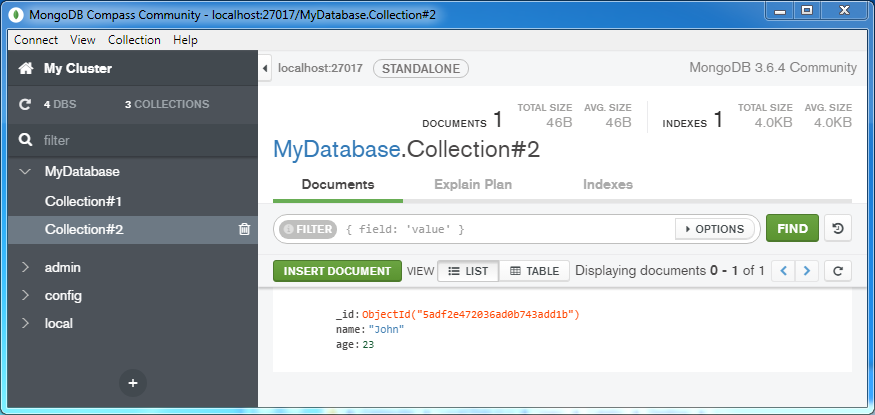
Task: Select Collection#2 in sidebar
Action: [84, 229]
